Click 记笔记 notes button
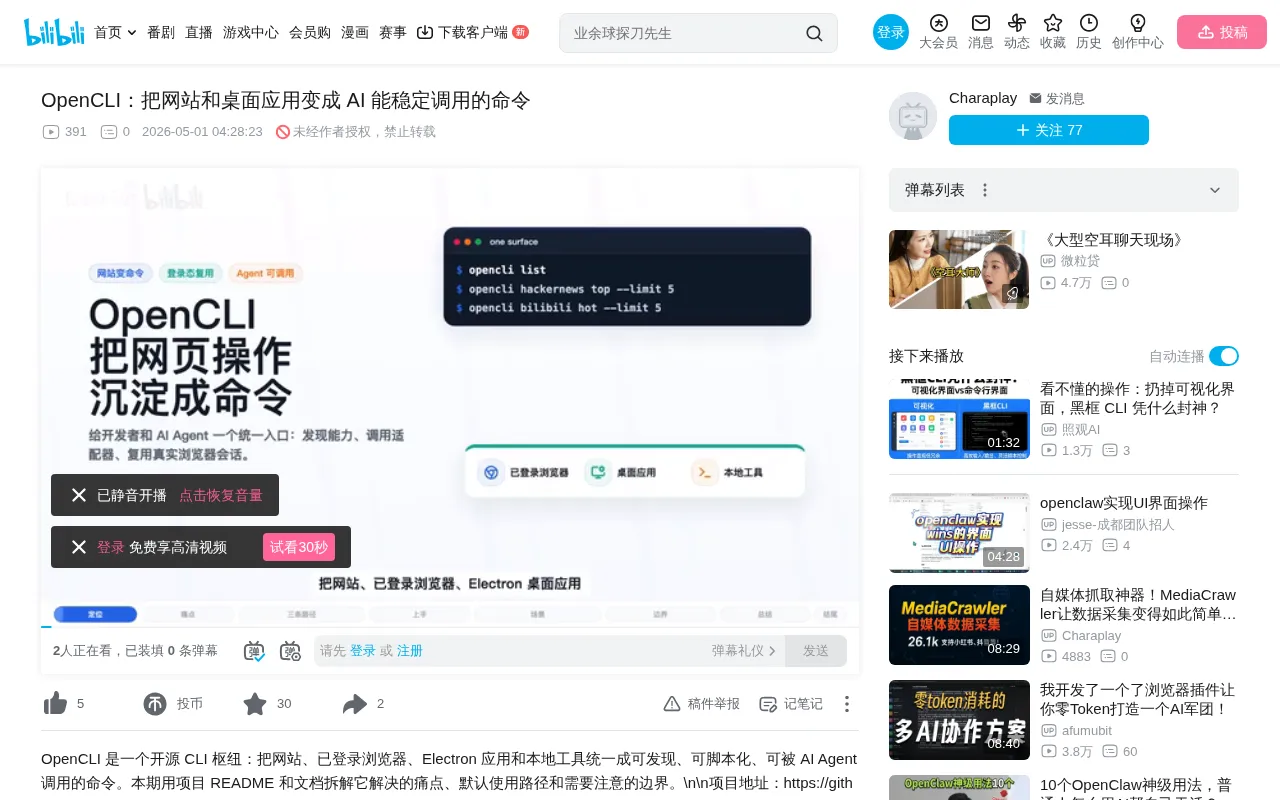 [x=791, y=704]
